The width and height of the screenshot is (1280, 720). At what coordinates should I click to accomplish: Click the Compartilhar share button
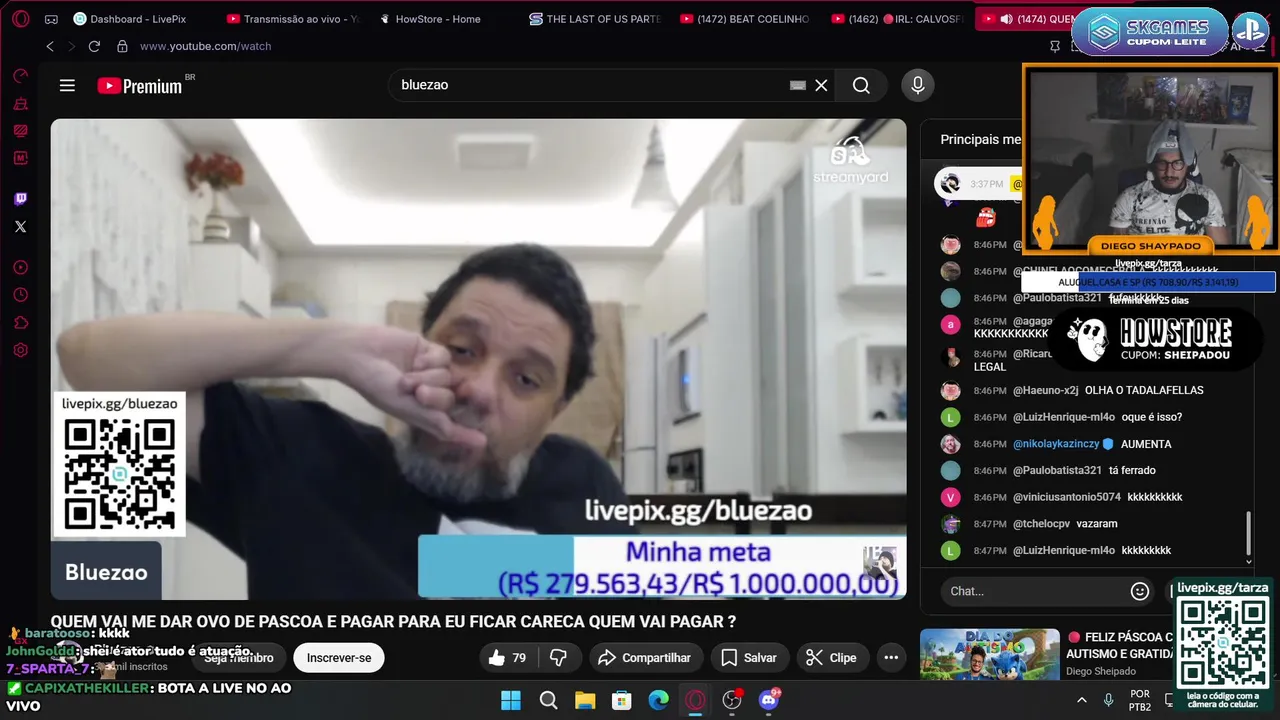644,658
